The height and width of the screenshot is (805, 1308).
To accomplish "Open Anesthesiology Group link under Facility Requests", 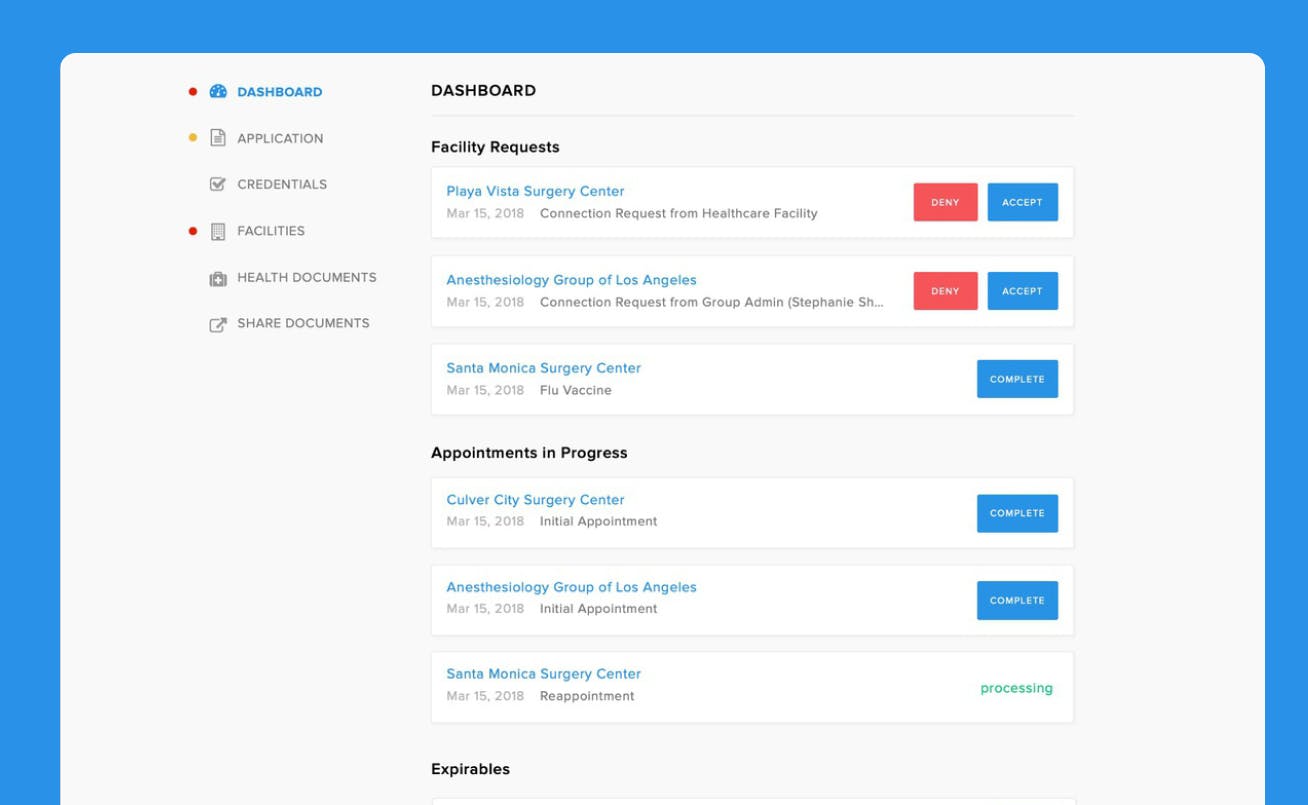I will 571,280.
